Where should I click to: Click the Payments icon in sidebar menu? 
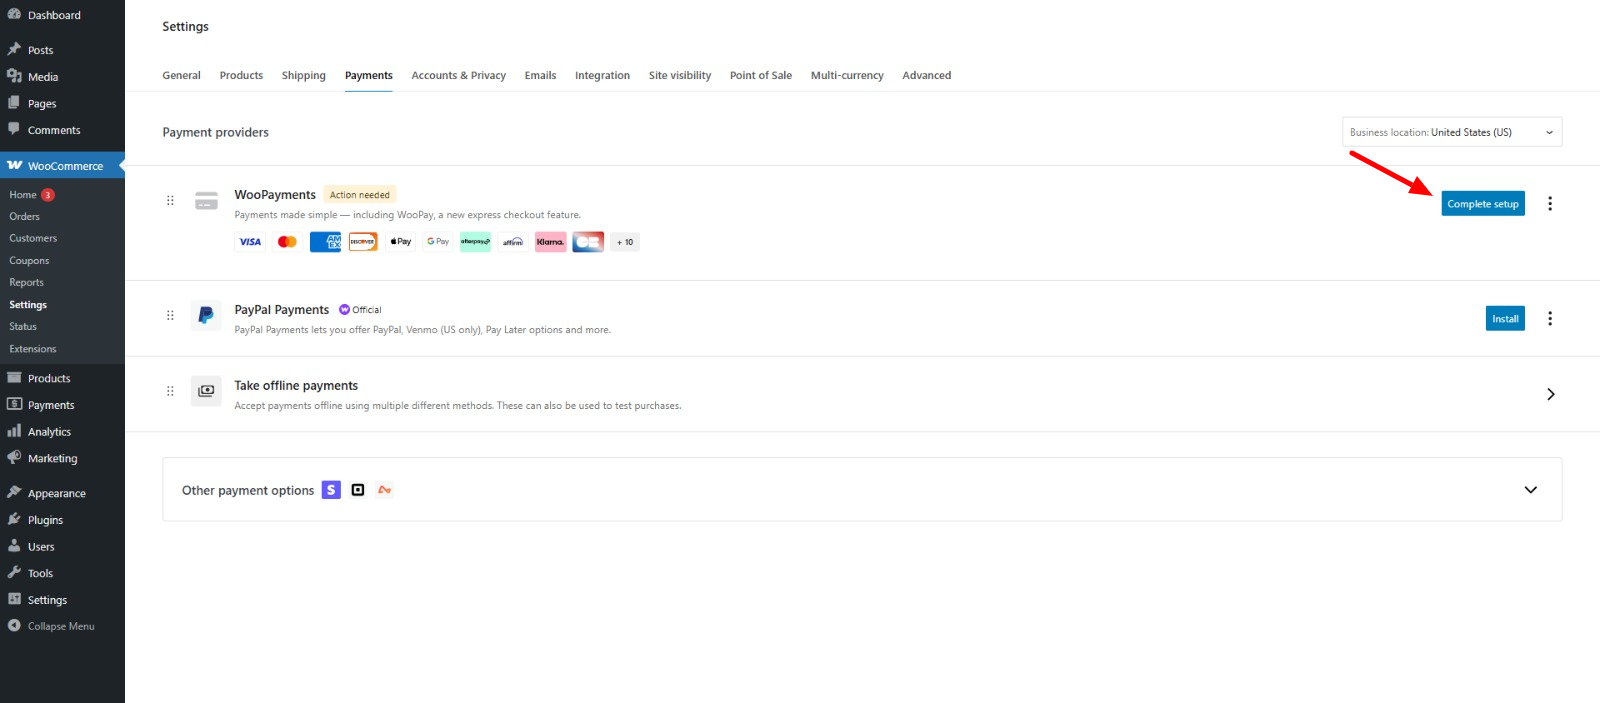point(14,404)
